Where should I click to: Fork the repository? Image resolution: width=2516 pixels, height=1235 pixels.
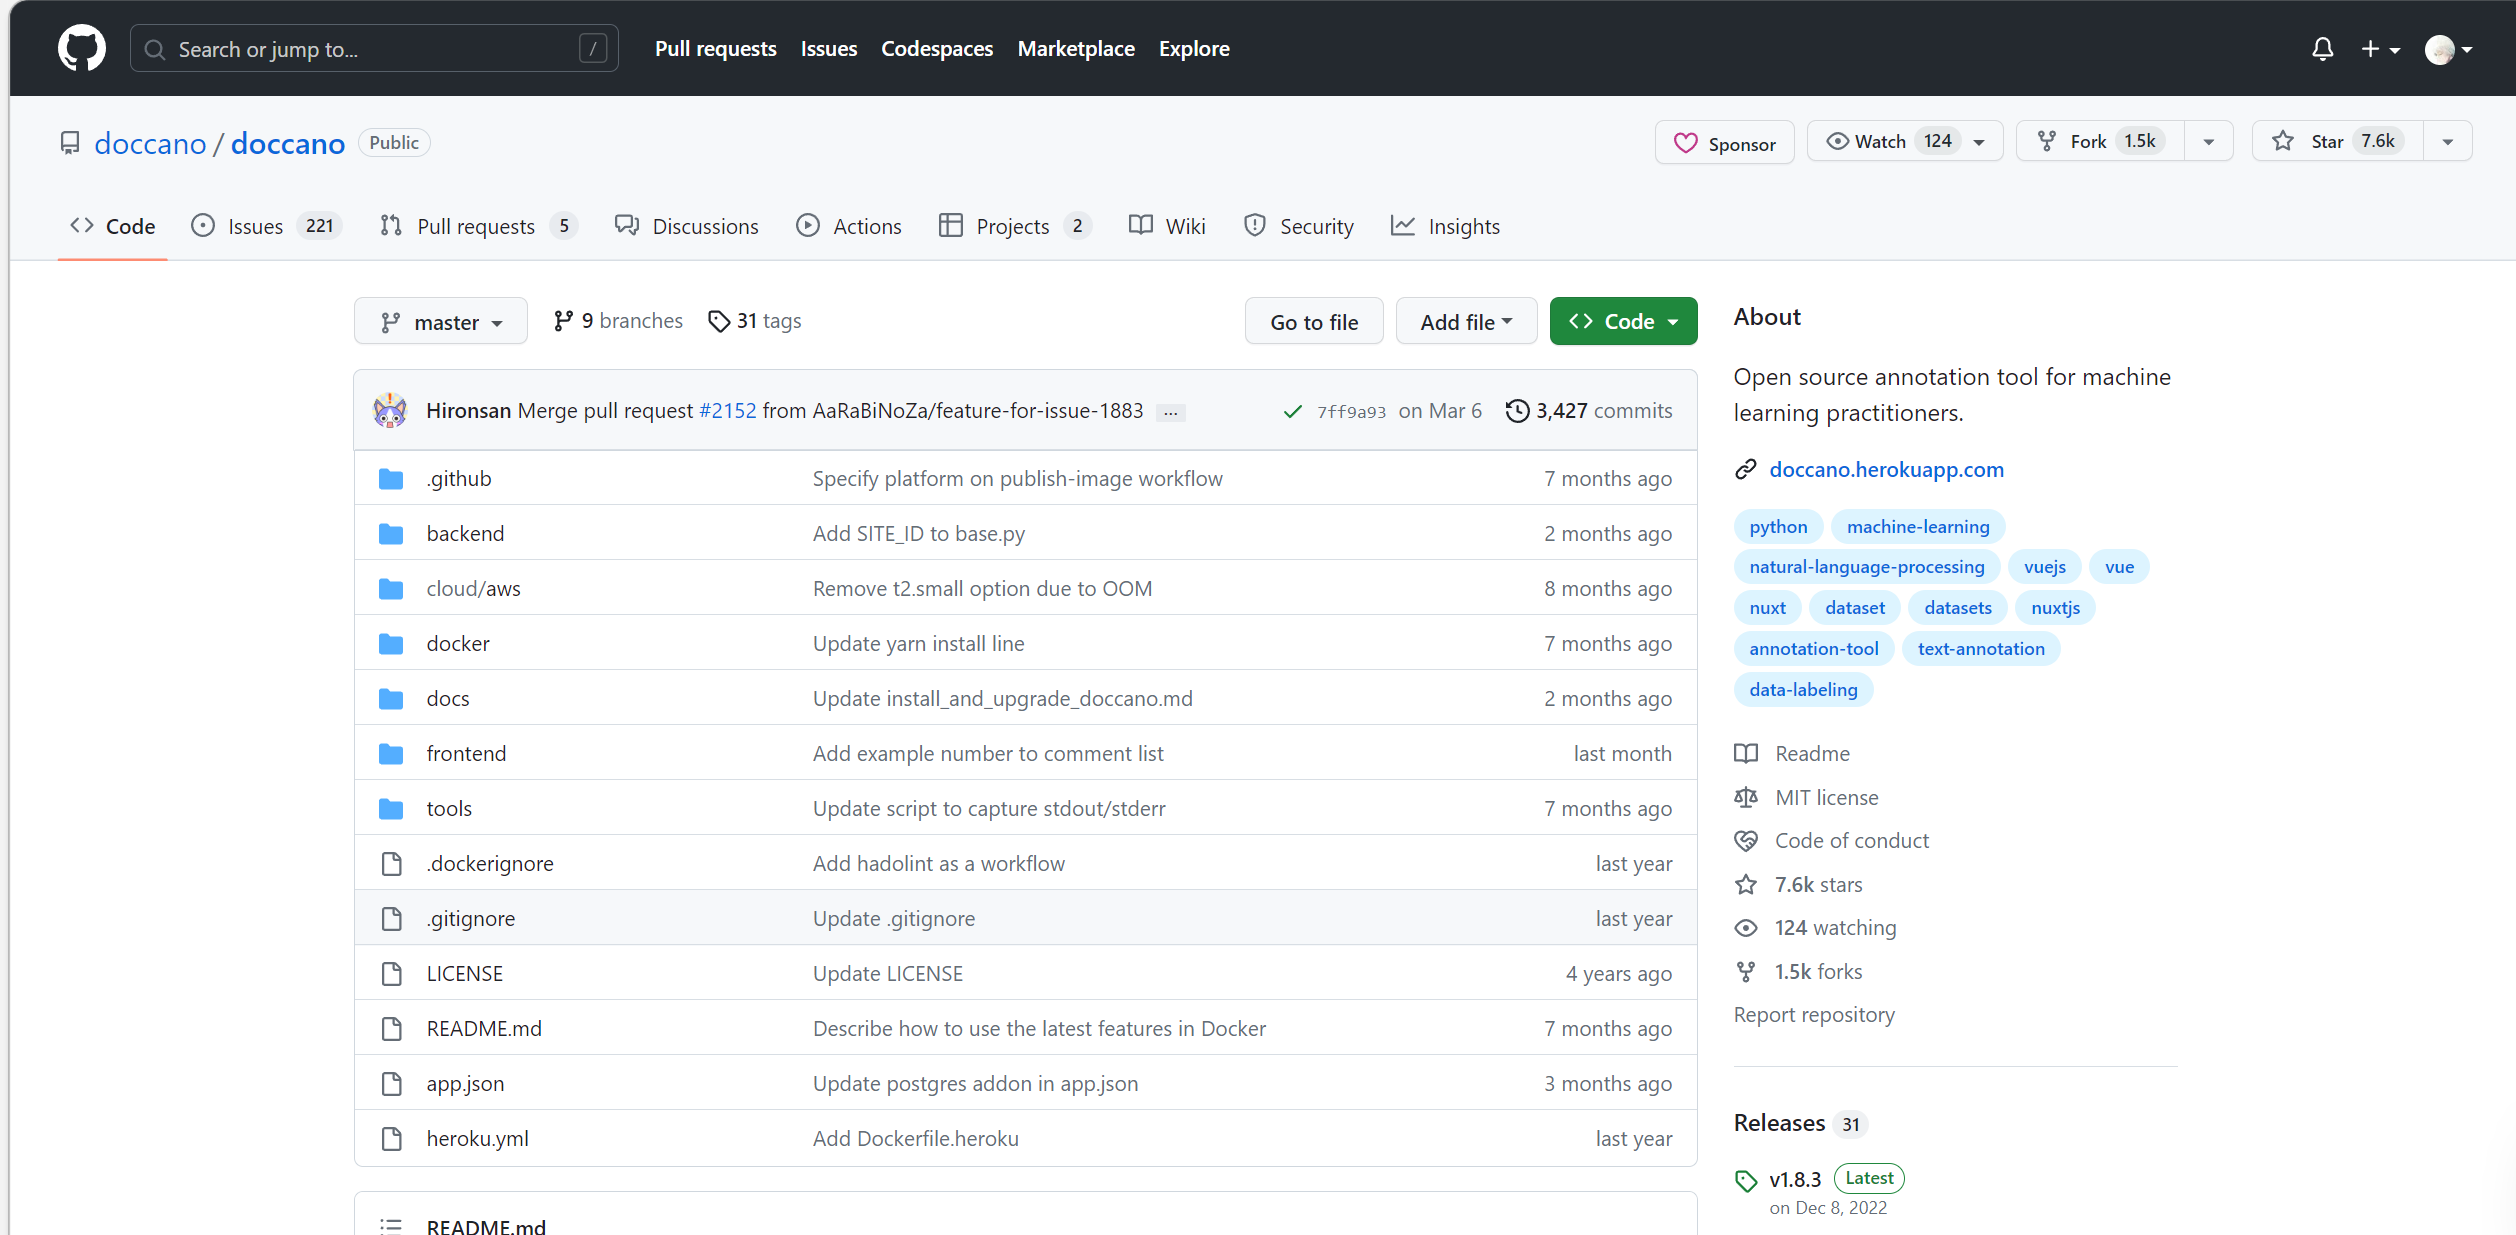[2101, 142]
